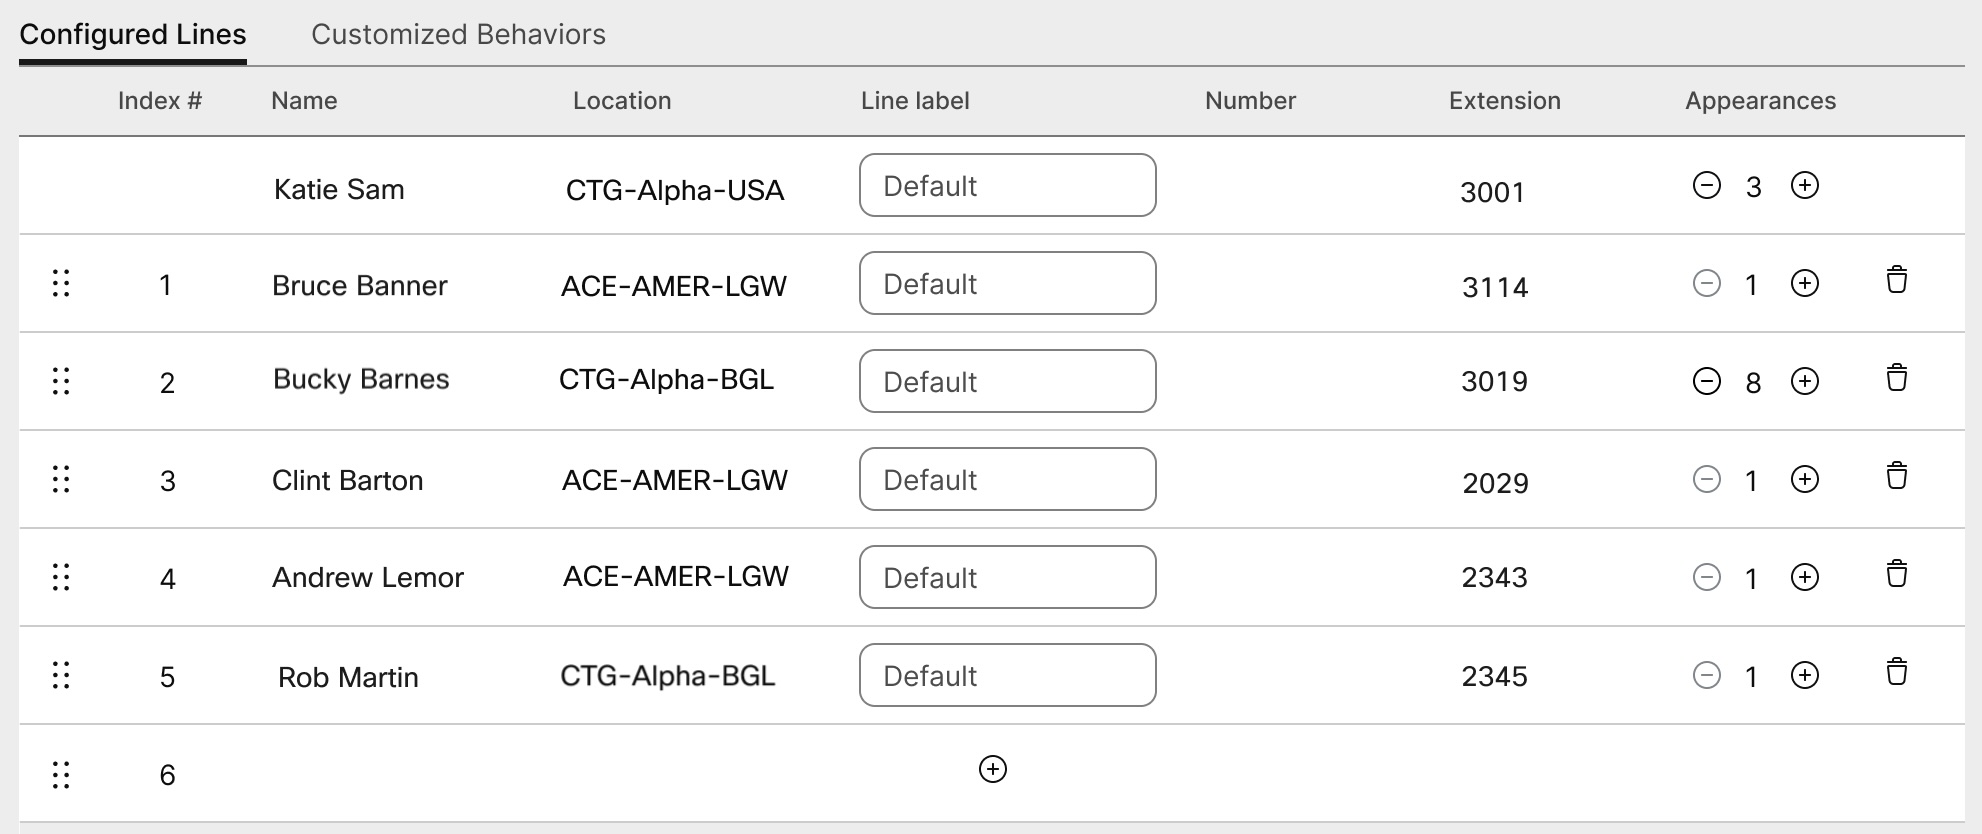Click the Location column header

tap(622, 101)
